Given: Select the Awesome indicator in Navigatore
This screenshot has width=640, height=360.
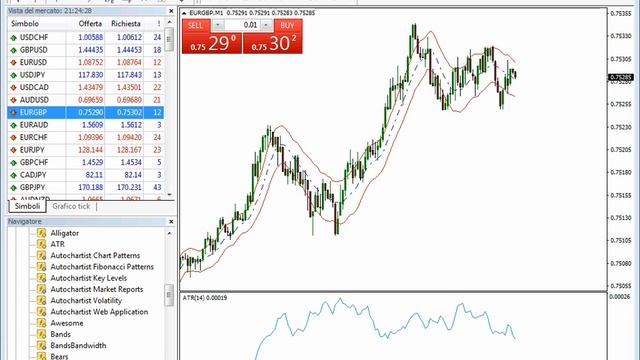Looking at the screenshot, I should click(67, 323).
